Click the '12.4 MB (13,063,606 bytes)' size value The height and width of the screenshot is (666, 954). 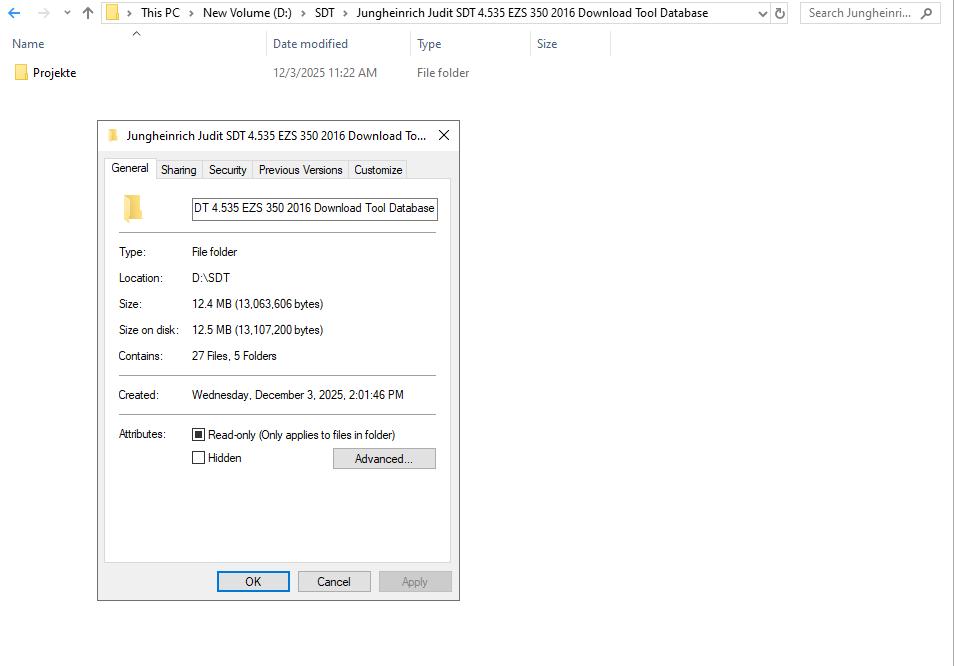257,304
